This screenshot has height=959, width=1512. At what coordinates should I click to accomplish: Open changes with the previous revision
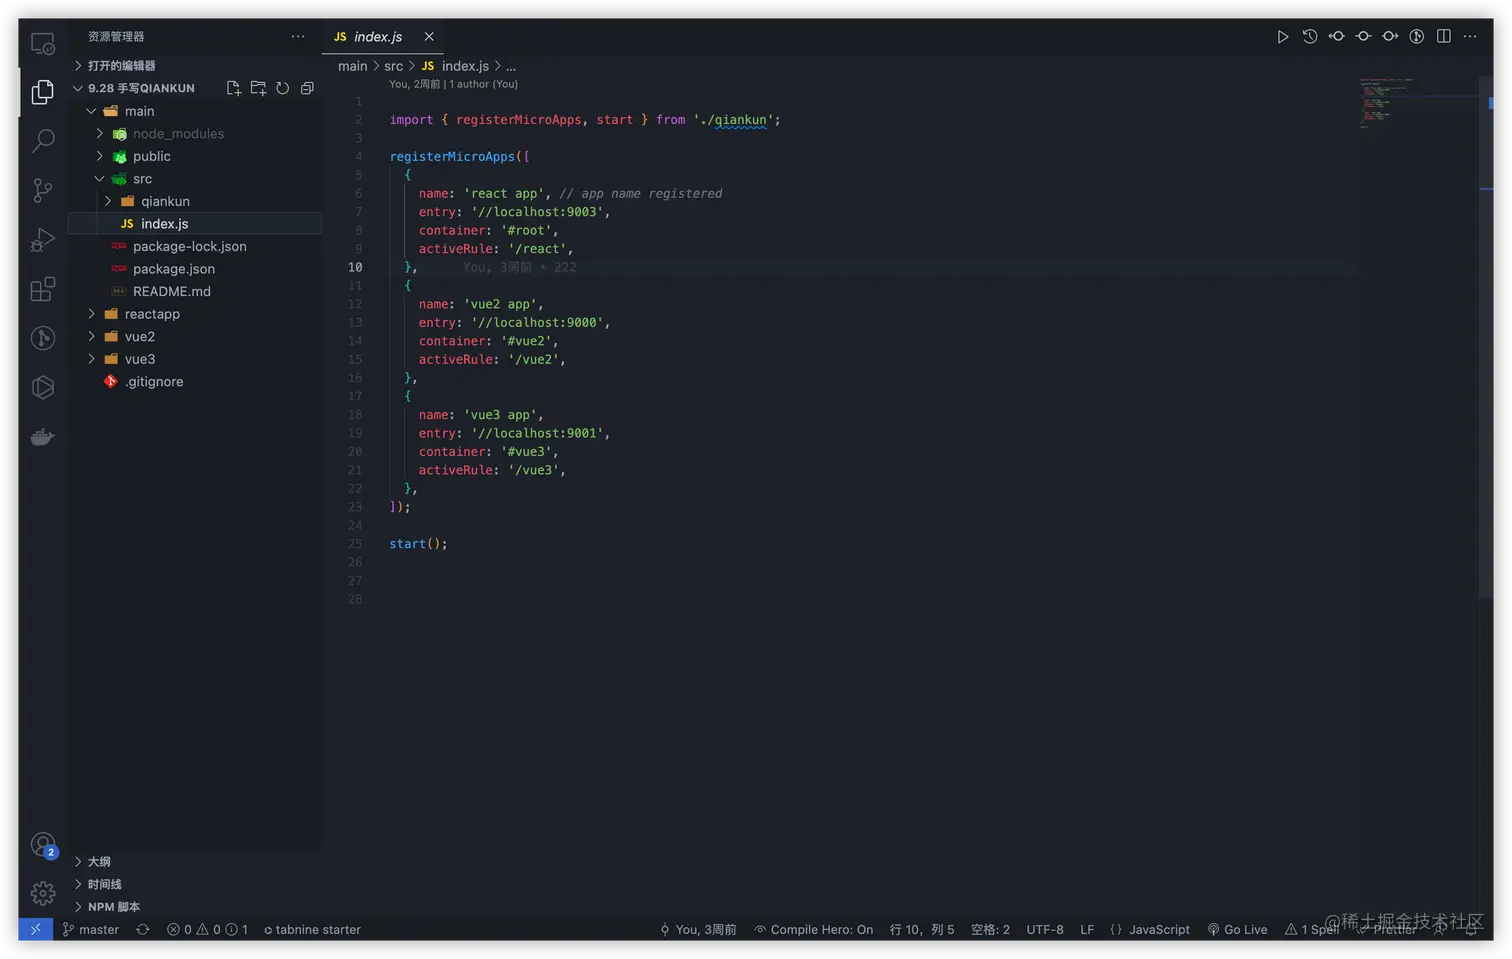(x=1337, y=36)
